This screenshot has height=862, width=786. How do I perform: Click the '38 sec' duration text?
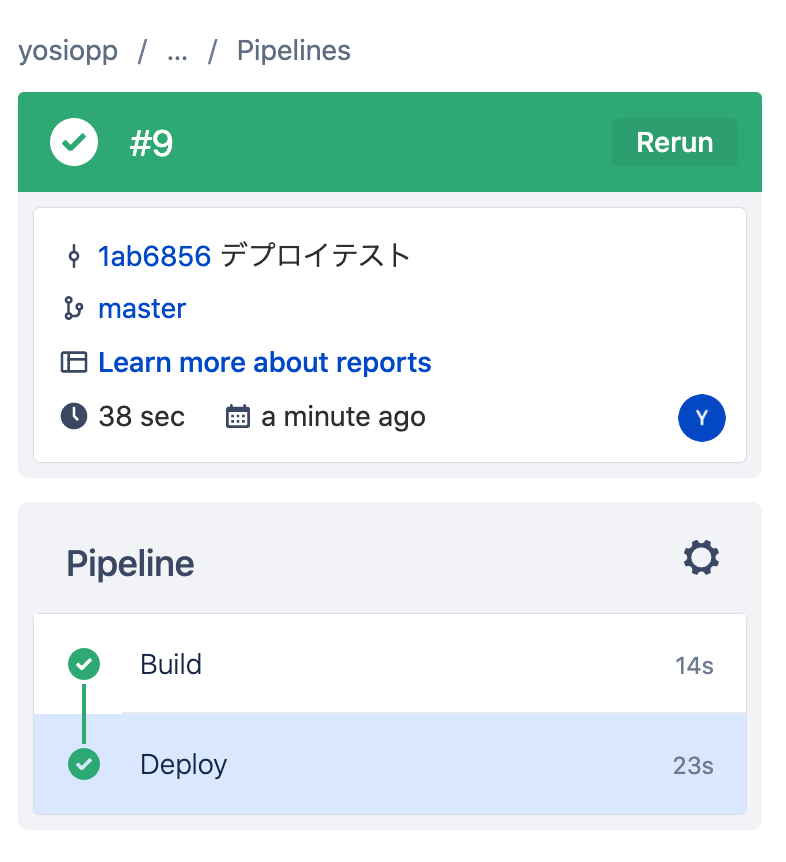tap(142, 416)
